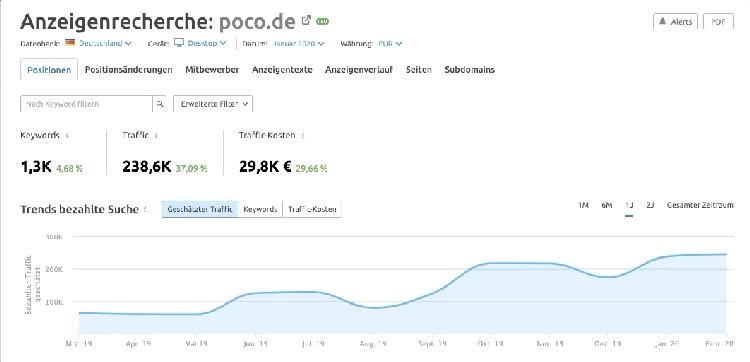Image resolution: width=750 pixels, height=362 pixels.
Task: Select the Geschätzter Traffic chart toggle
Action: [x=200, y=209]
